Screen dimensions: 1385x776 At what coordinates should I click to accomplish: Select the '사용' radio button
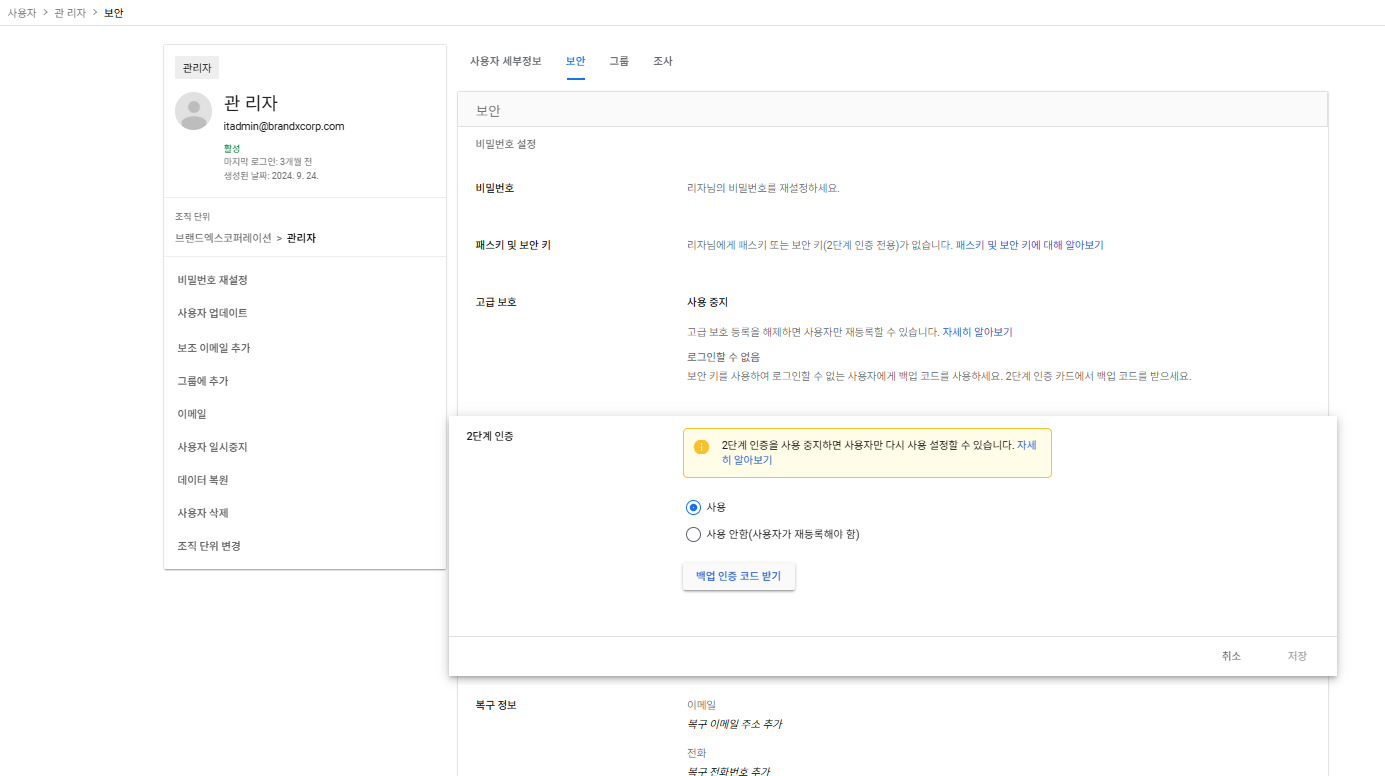point(693,507)
